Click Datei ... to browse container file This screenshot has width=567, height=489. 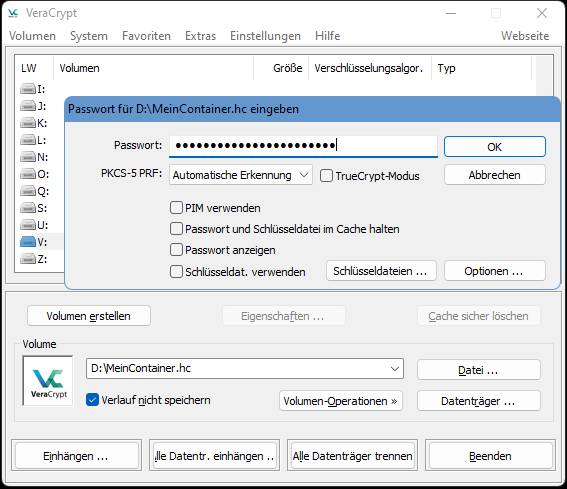point(479,370)
